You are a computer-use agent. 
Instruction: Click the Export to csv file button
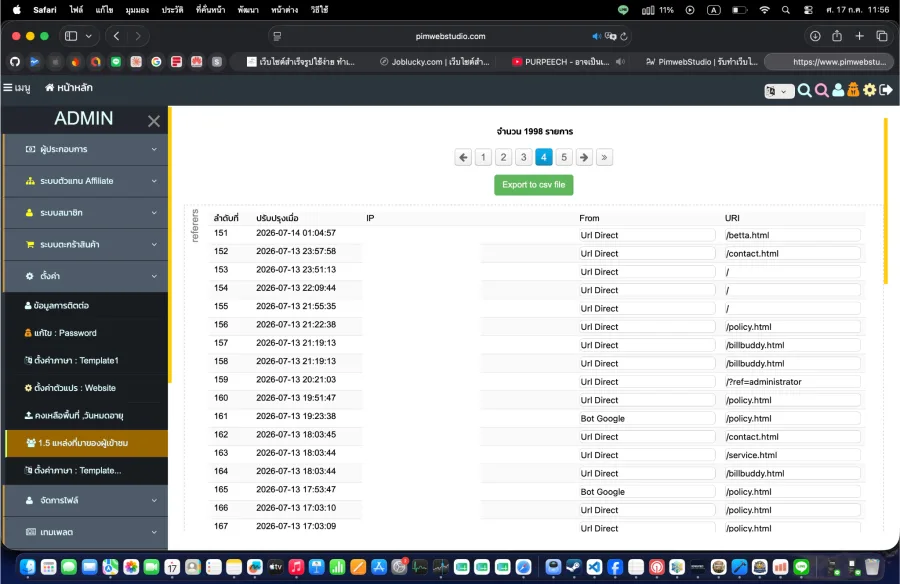[534, 185]
